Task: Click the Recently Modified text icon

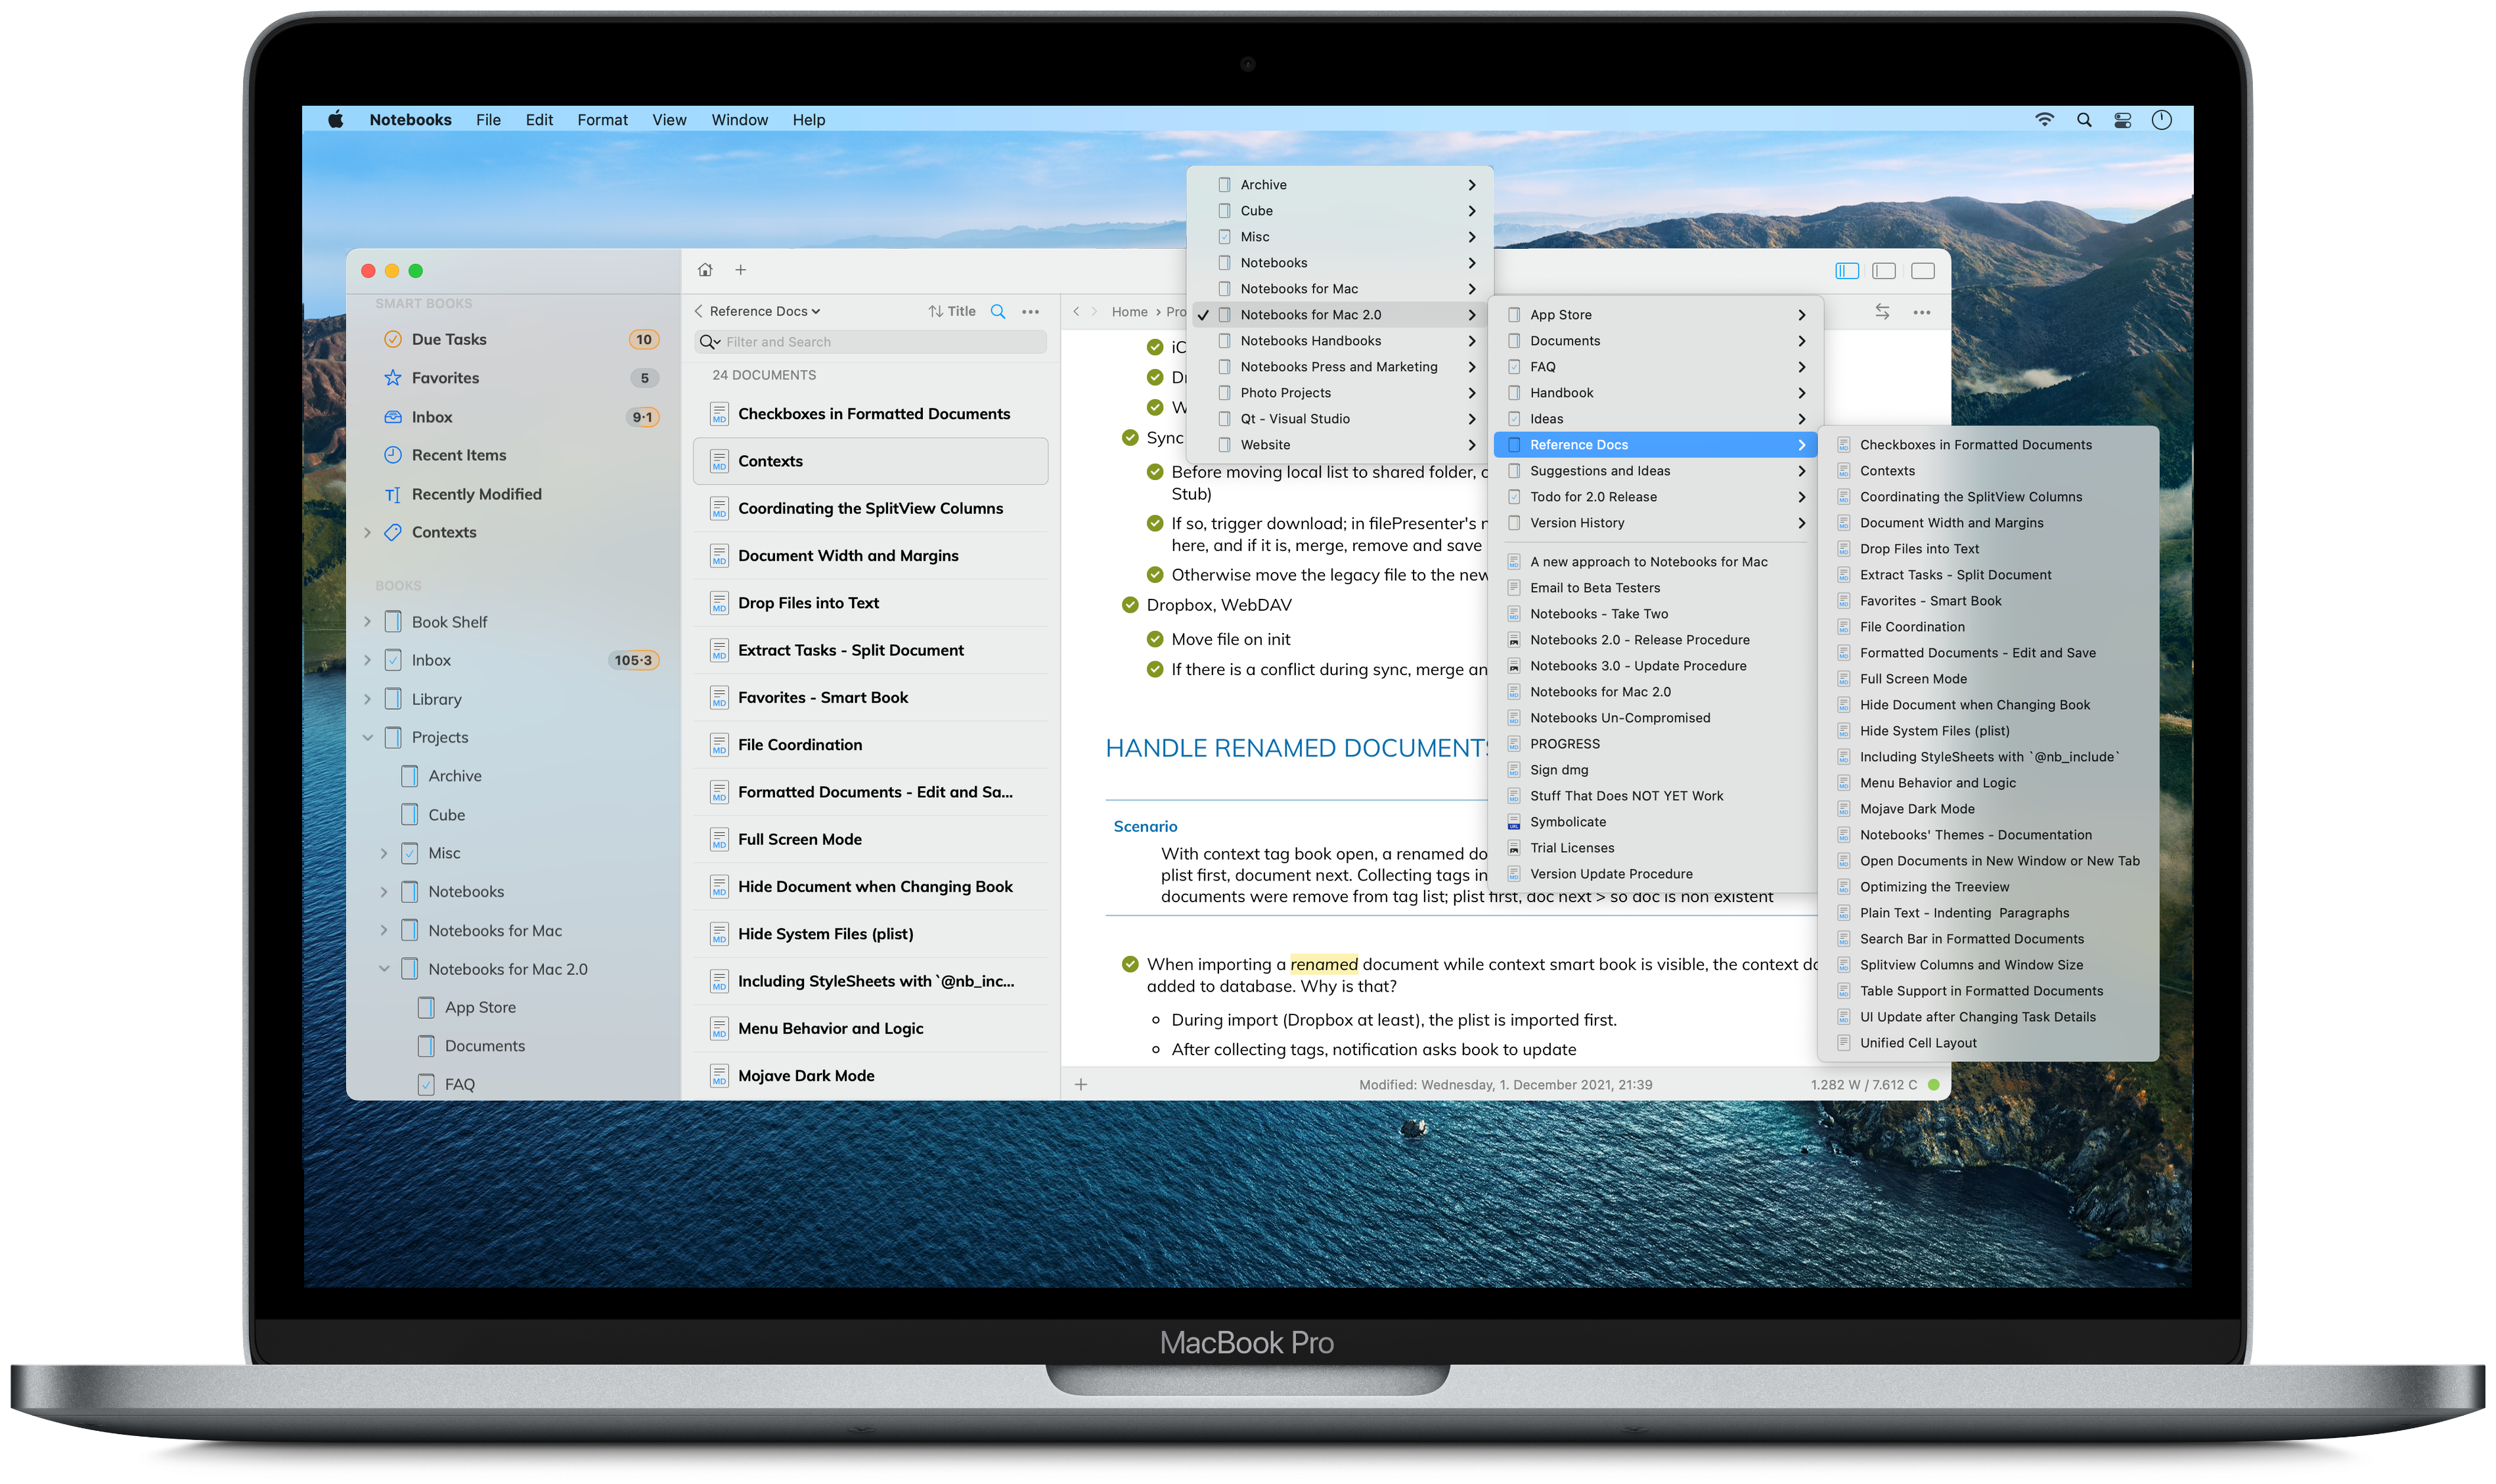Action: coord(393,494)
